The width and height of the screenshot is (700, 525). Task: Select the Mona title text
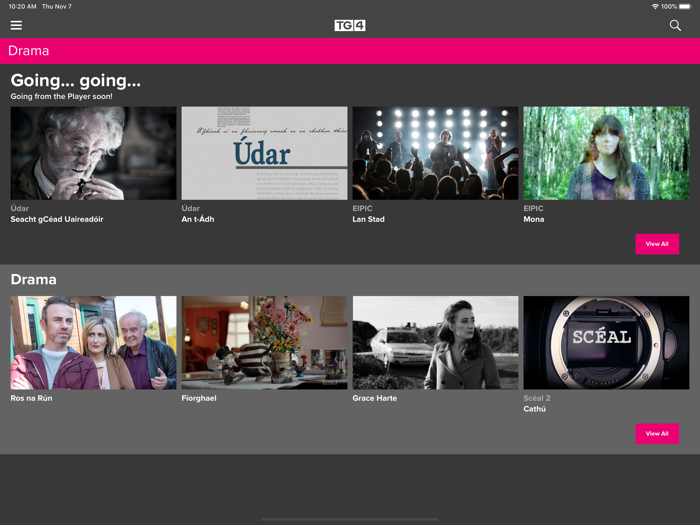click(x=533, y=219)
